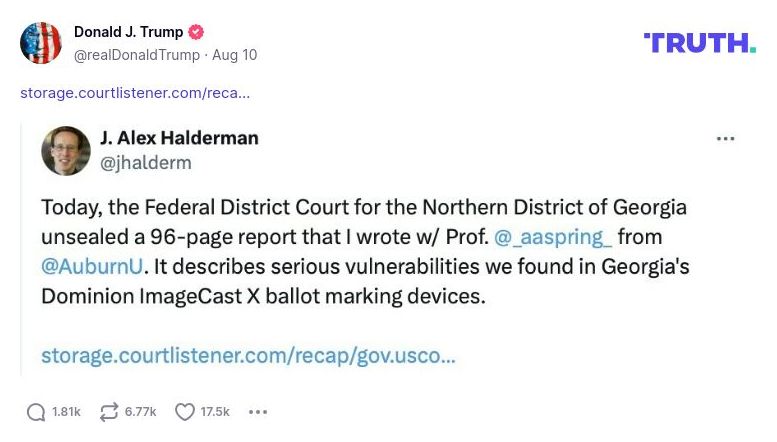Open the @jhalderm handle

tap(146, 162)
